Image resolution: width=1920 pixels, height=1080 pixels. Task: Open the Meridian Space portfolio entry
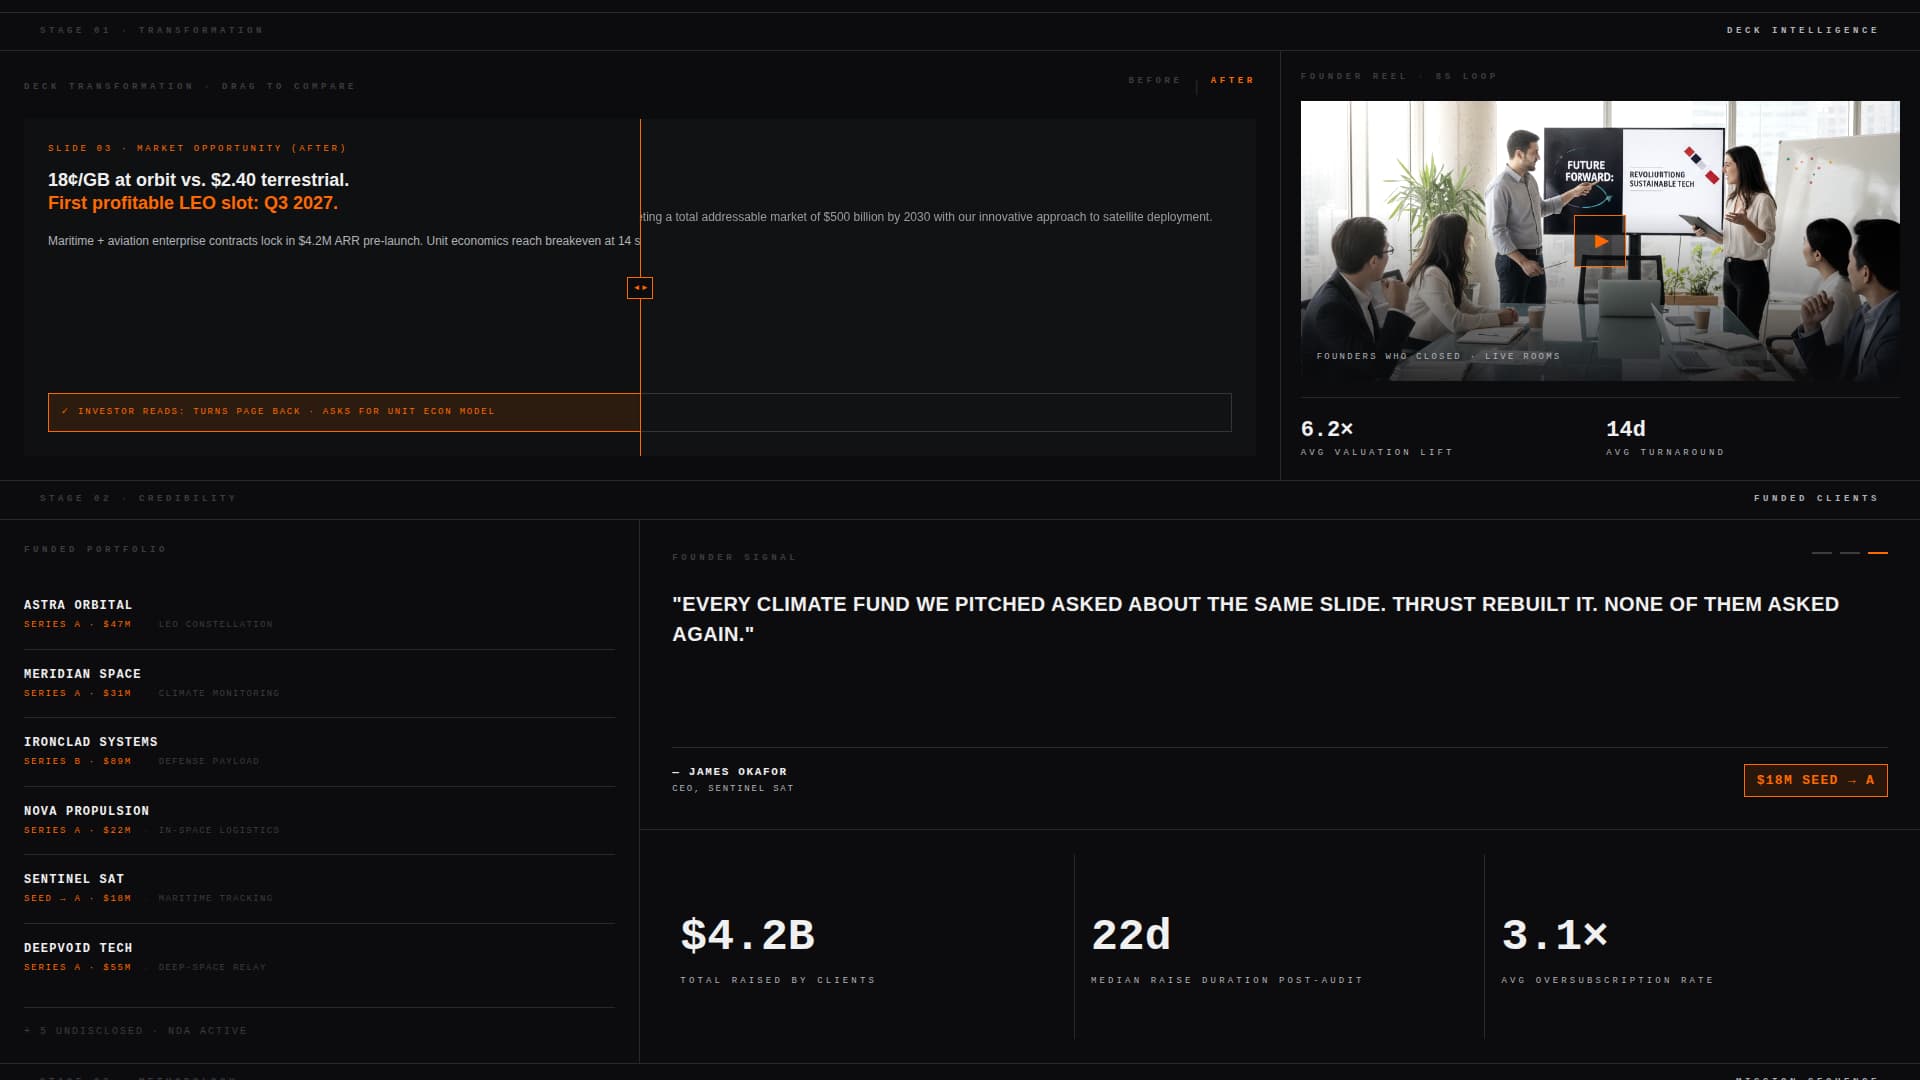pyautogui.click(x=319, y=683)
